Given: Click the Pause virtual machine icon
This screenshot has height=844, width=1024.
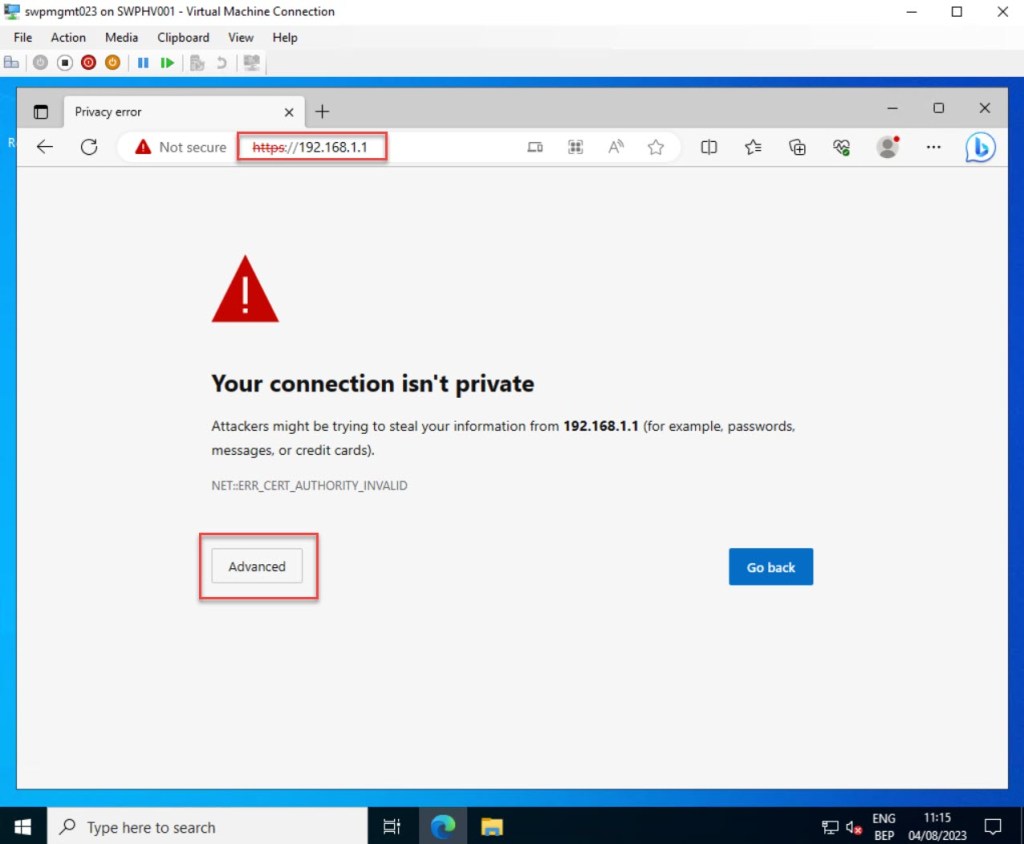Looking at the screenshot, I should [143, 63].
